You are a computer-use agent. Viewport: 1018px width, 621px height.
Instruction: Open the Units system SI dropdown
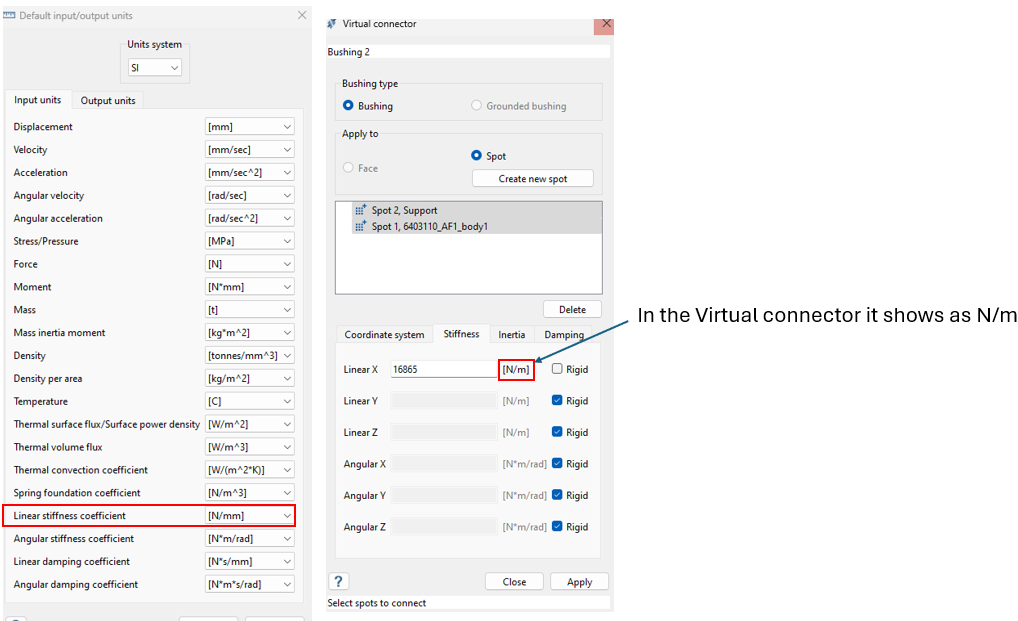coord(155,67)
